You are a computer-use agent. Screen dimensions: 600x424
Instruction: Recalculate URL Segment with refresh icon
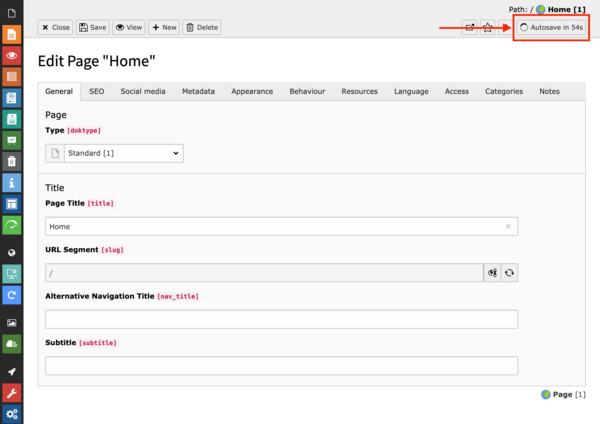coord(509,273)
